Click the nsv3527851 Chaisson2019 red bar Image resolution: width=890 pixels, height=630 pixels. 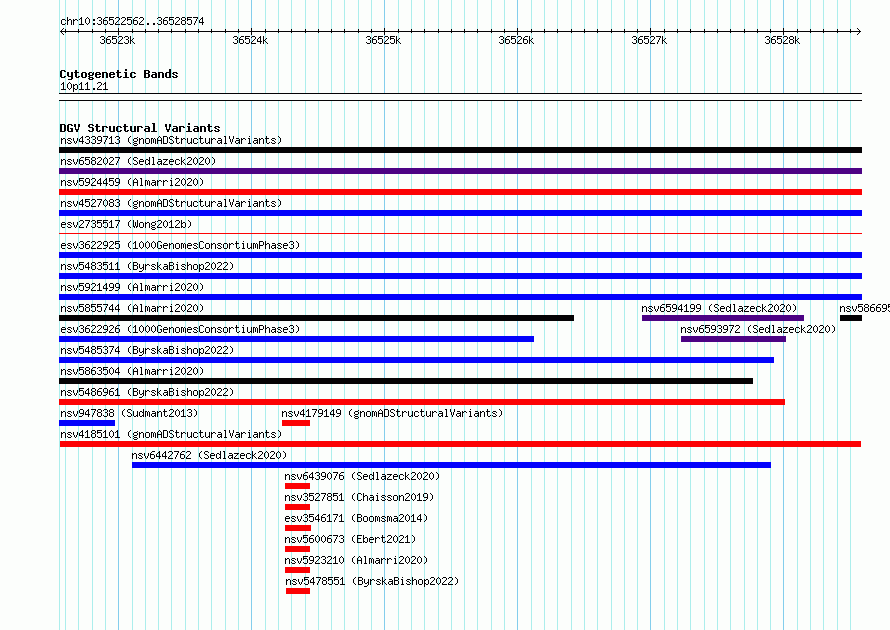[297, 507]
